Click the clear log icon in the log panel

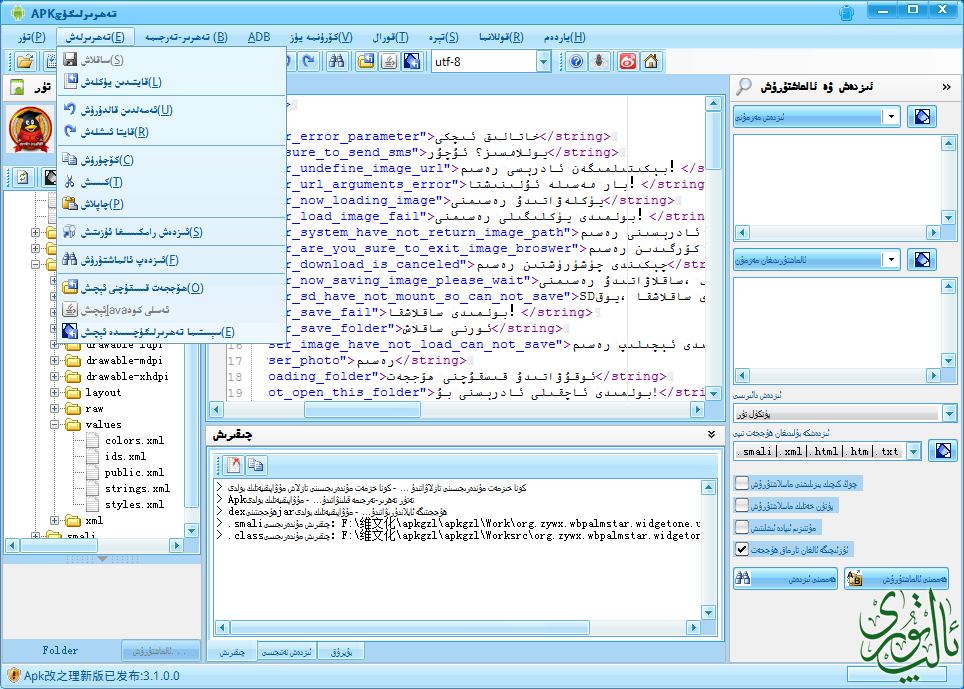[x=233, y=465]
